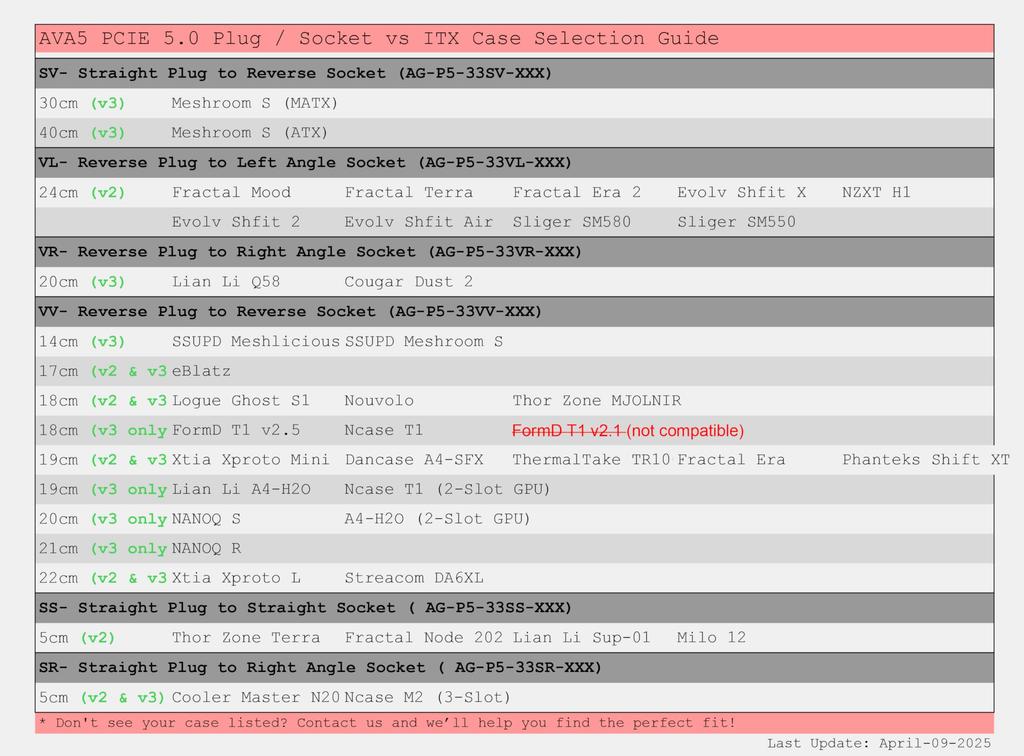Viewport: 1024px width, 756px height.
Task: Click the Thor Zone MJOLNIR entry
Action: 596,400
